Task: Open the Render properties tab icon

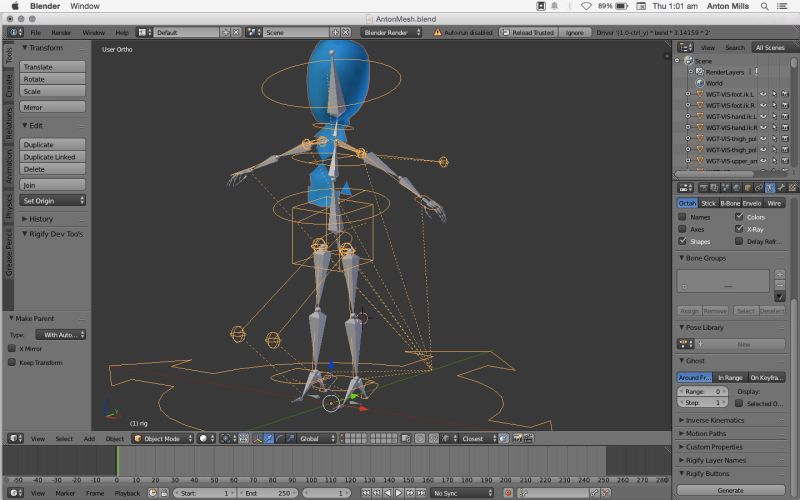Action: (704, 188)
